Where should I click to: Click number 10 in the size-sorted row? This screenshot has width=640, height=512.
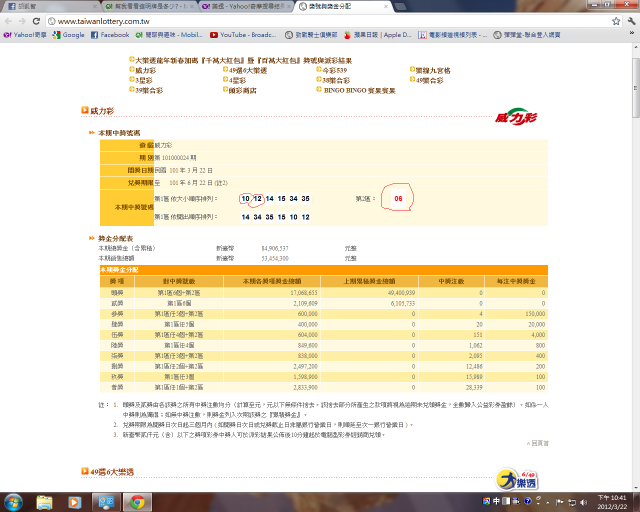[245, 198]
